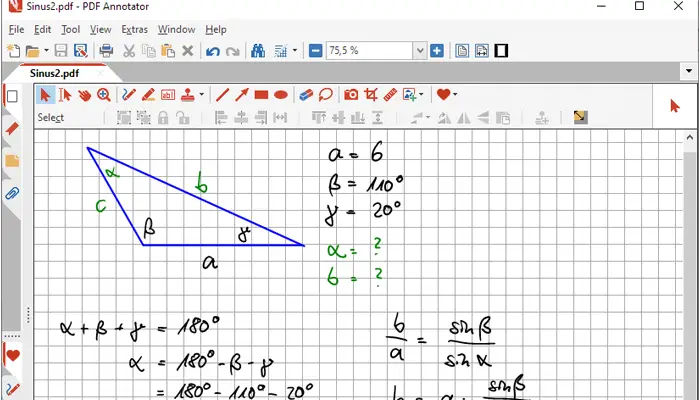The height and width of the screenshot is (400, 700).
Task: Open the favorites heart sidebar panel
Action: pyautogui.click(x=12, y=356)
